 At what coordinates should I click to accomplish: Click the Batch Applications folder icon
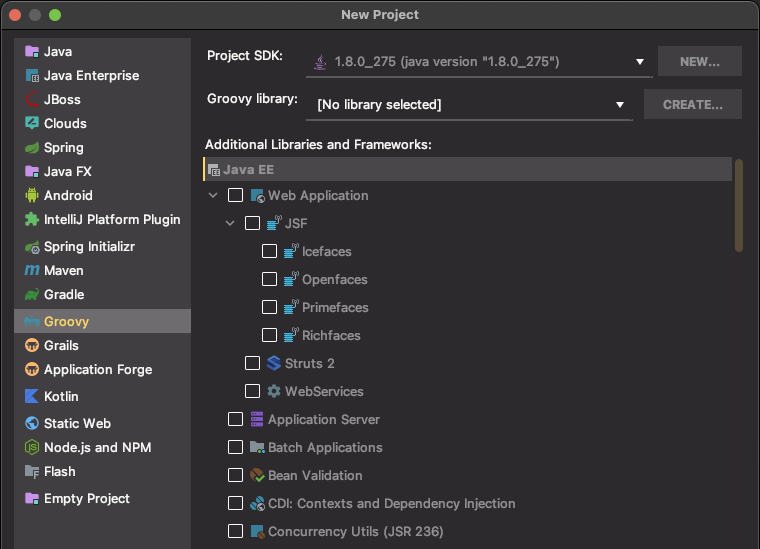257,447
